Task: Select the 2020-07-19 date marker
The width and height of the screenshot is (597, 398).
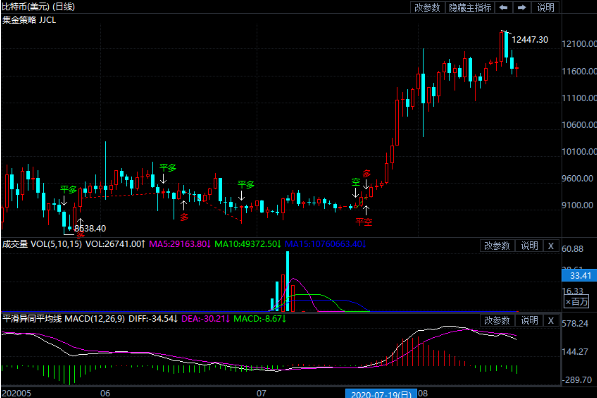Action: 381,394
